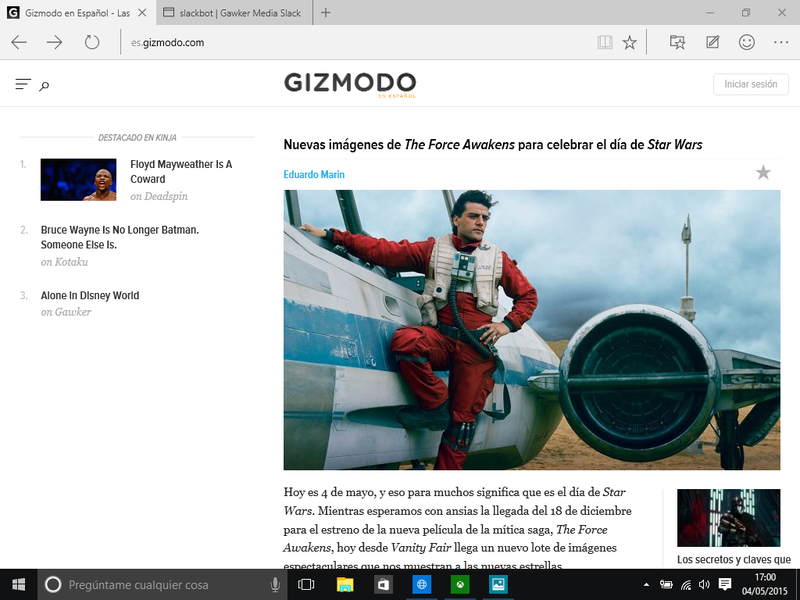800x600 pixels.
Task: Open 'Alone In Disney World' story
Action: pyautogui.click(x=90, y=295)
